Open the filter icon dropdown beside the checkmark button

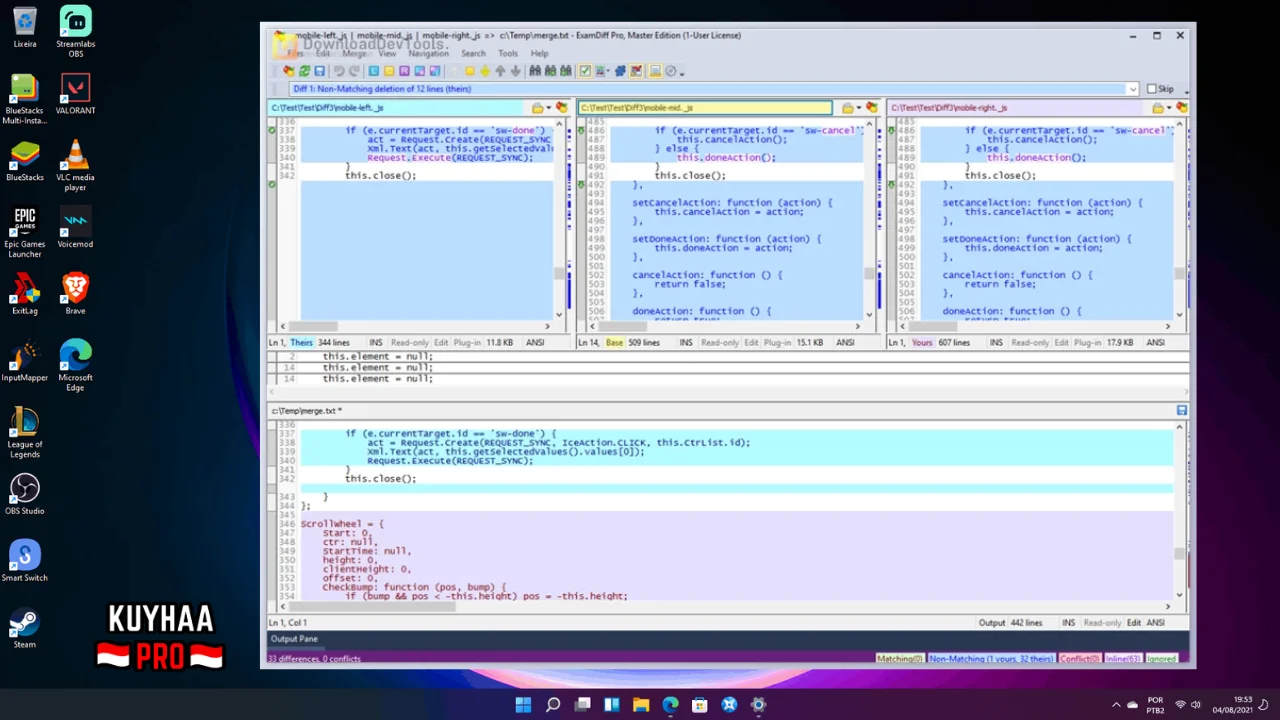603,71
